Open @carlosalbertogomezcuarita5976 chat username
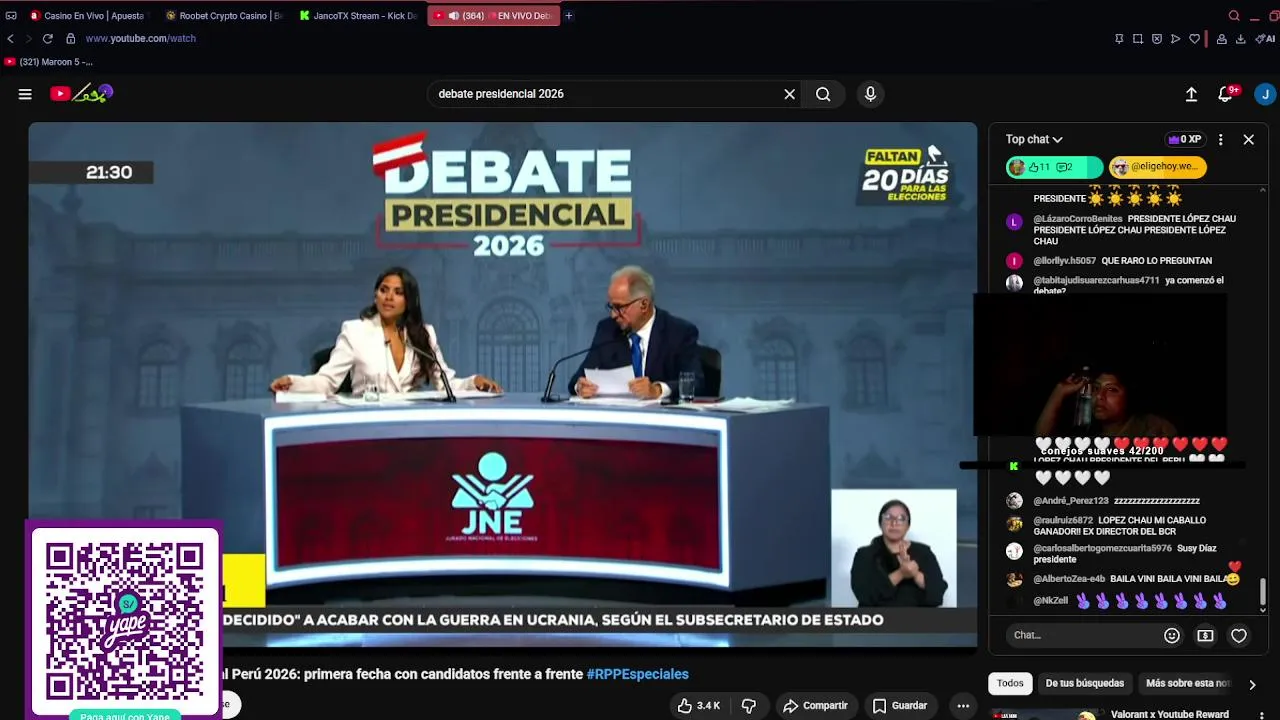This screenshot has width=1280, height=720. [x=1102, y=549]
